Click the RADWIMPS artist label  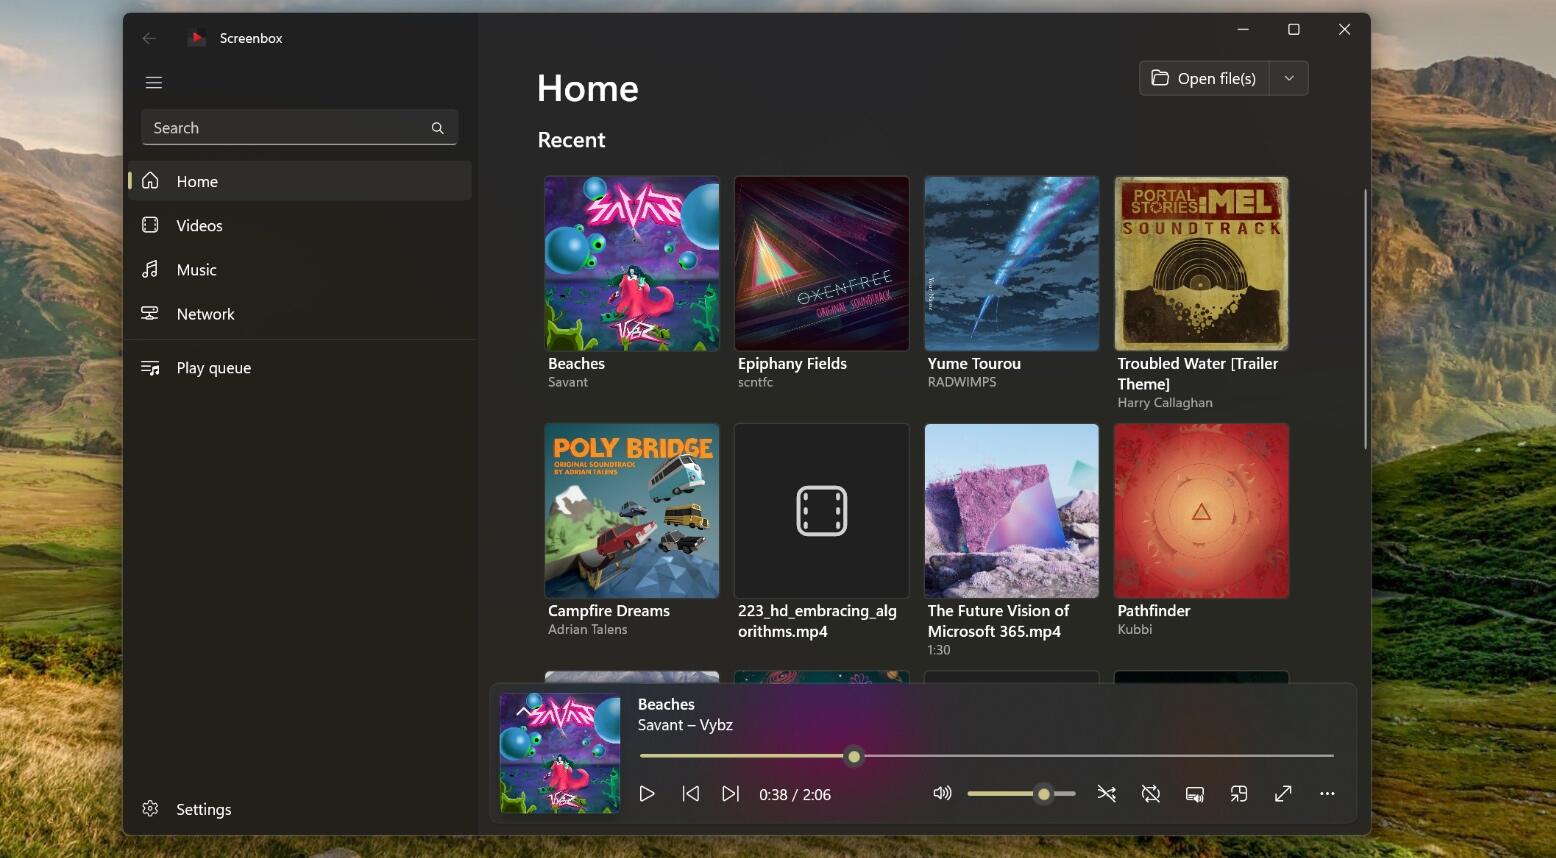[962, 382]
